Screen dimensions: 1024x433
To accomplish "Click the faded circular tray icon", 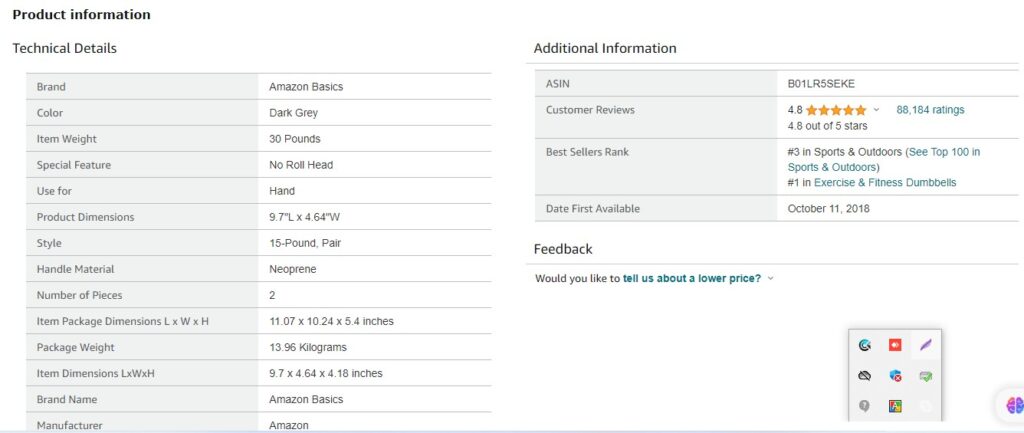I will (x=925, y=406).
